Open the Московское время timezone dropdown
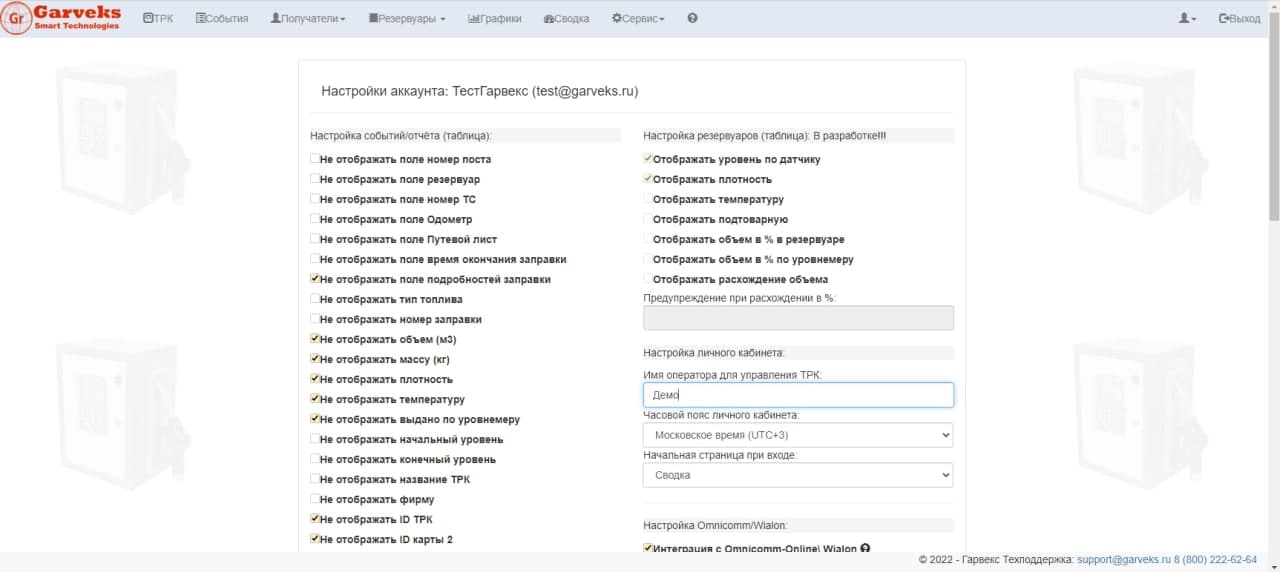1280x572 pixels. coord(797,435)
